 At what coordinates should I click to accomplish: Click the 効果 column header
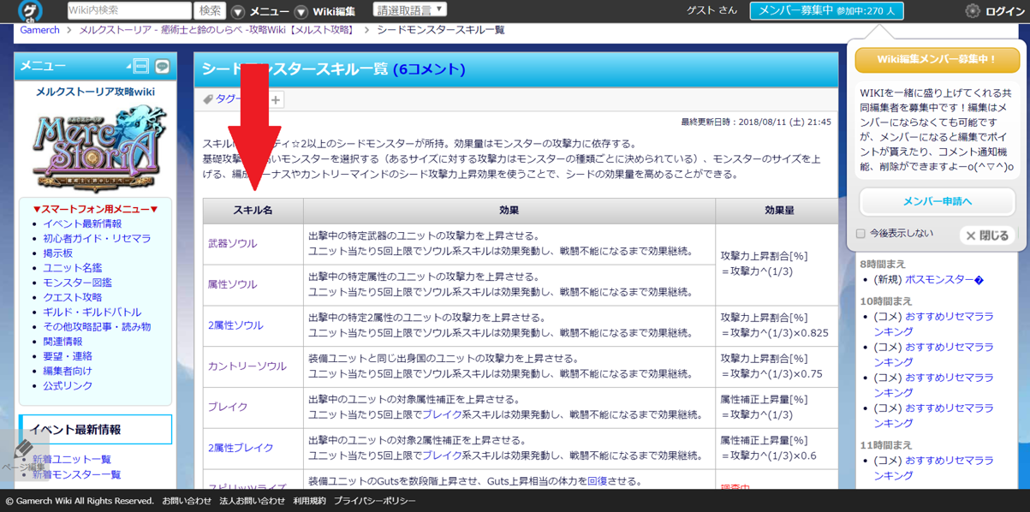tap(509, 211)
